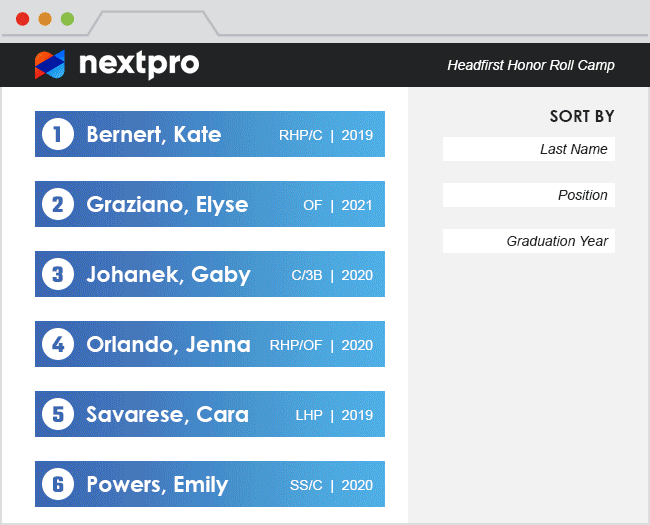Open Orlando, Jenna player entry

[210, 344]
